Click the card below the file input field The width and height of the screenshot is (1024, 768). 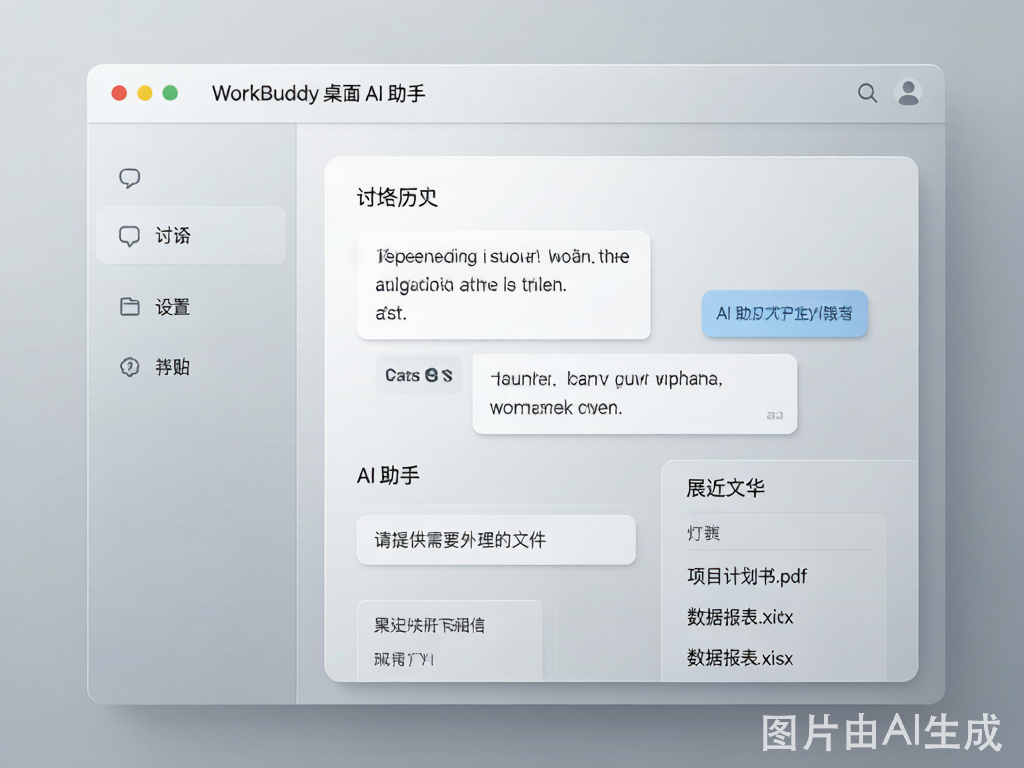449,641
